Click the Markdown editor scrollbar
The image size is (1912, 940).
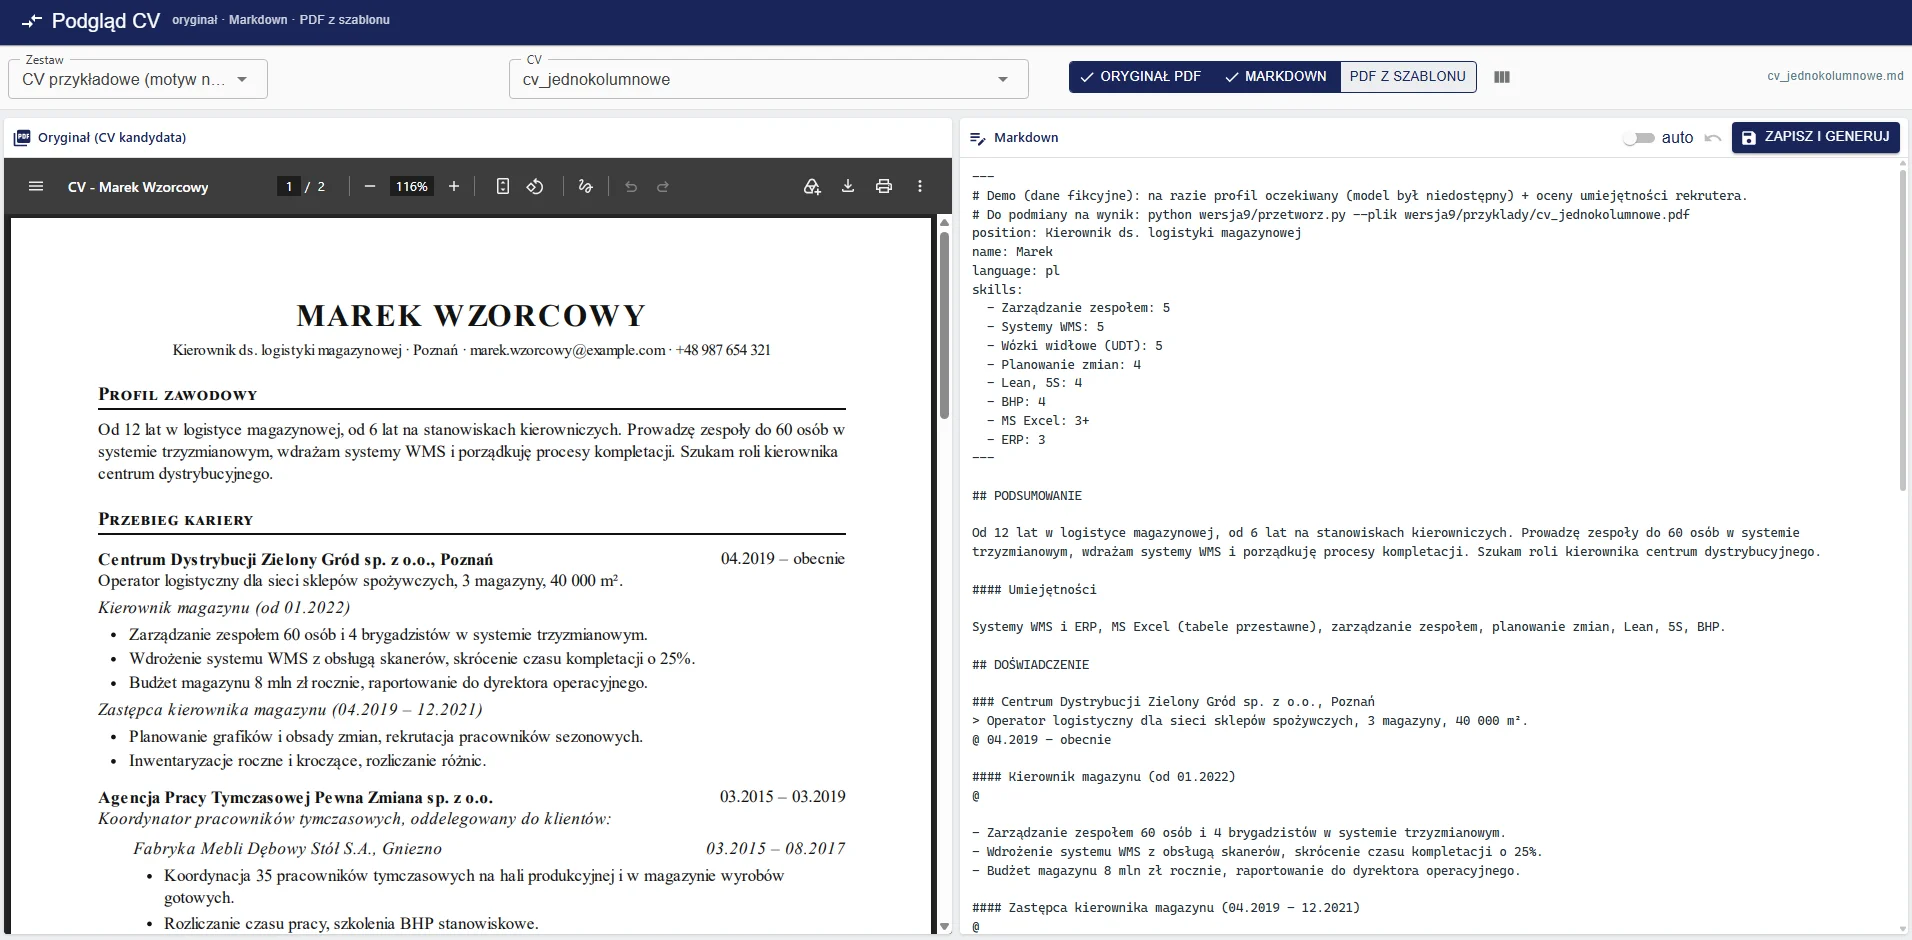coord(1903,330)
